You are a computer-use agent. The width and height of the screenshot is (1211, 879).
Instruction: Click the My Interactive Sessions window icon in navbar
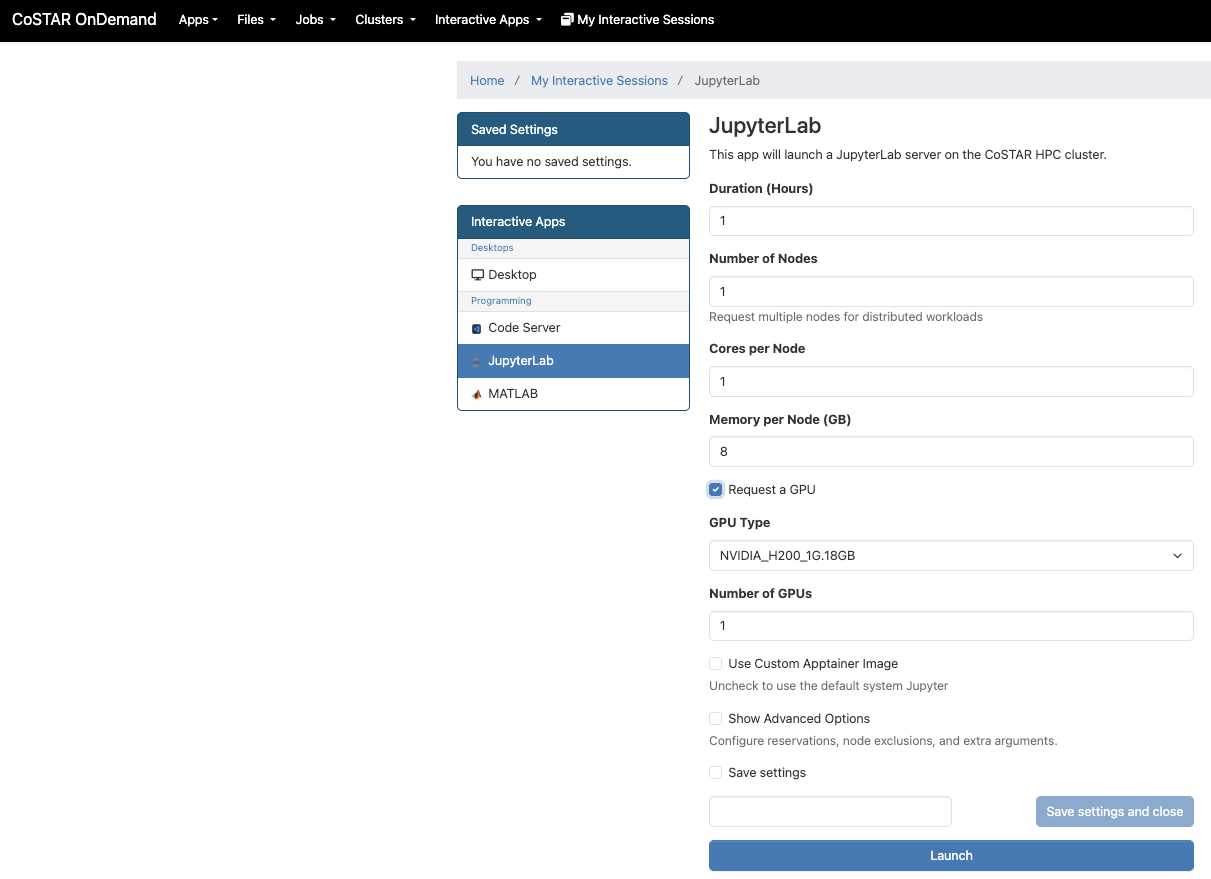point(567,19)
